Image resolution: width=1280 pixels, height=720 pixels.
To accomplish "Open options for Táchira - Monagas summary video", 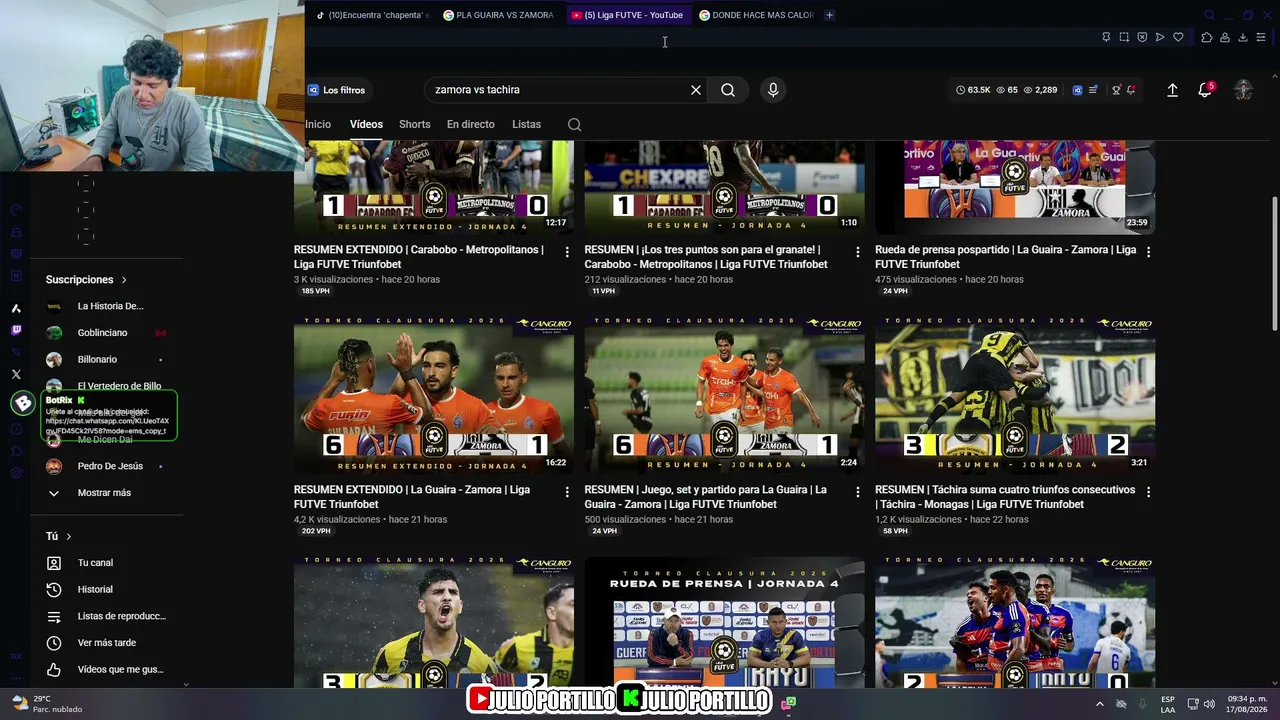I will pyautogui.click(x=1148, y=492).
